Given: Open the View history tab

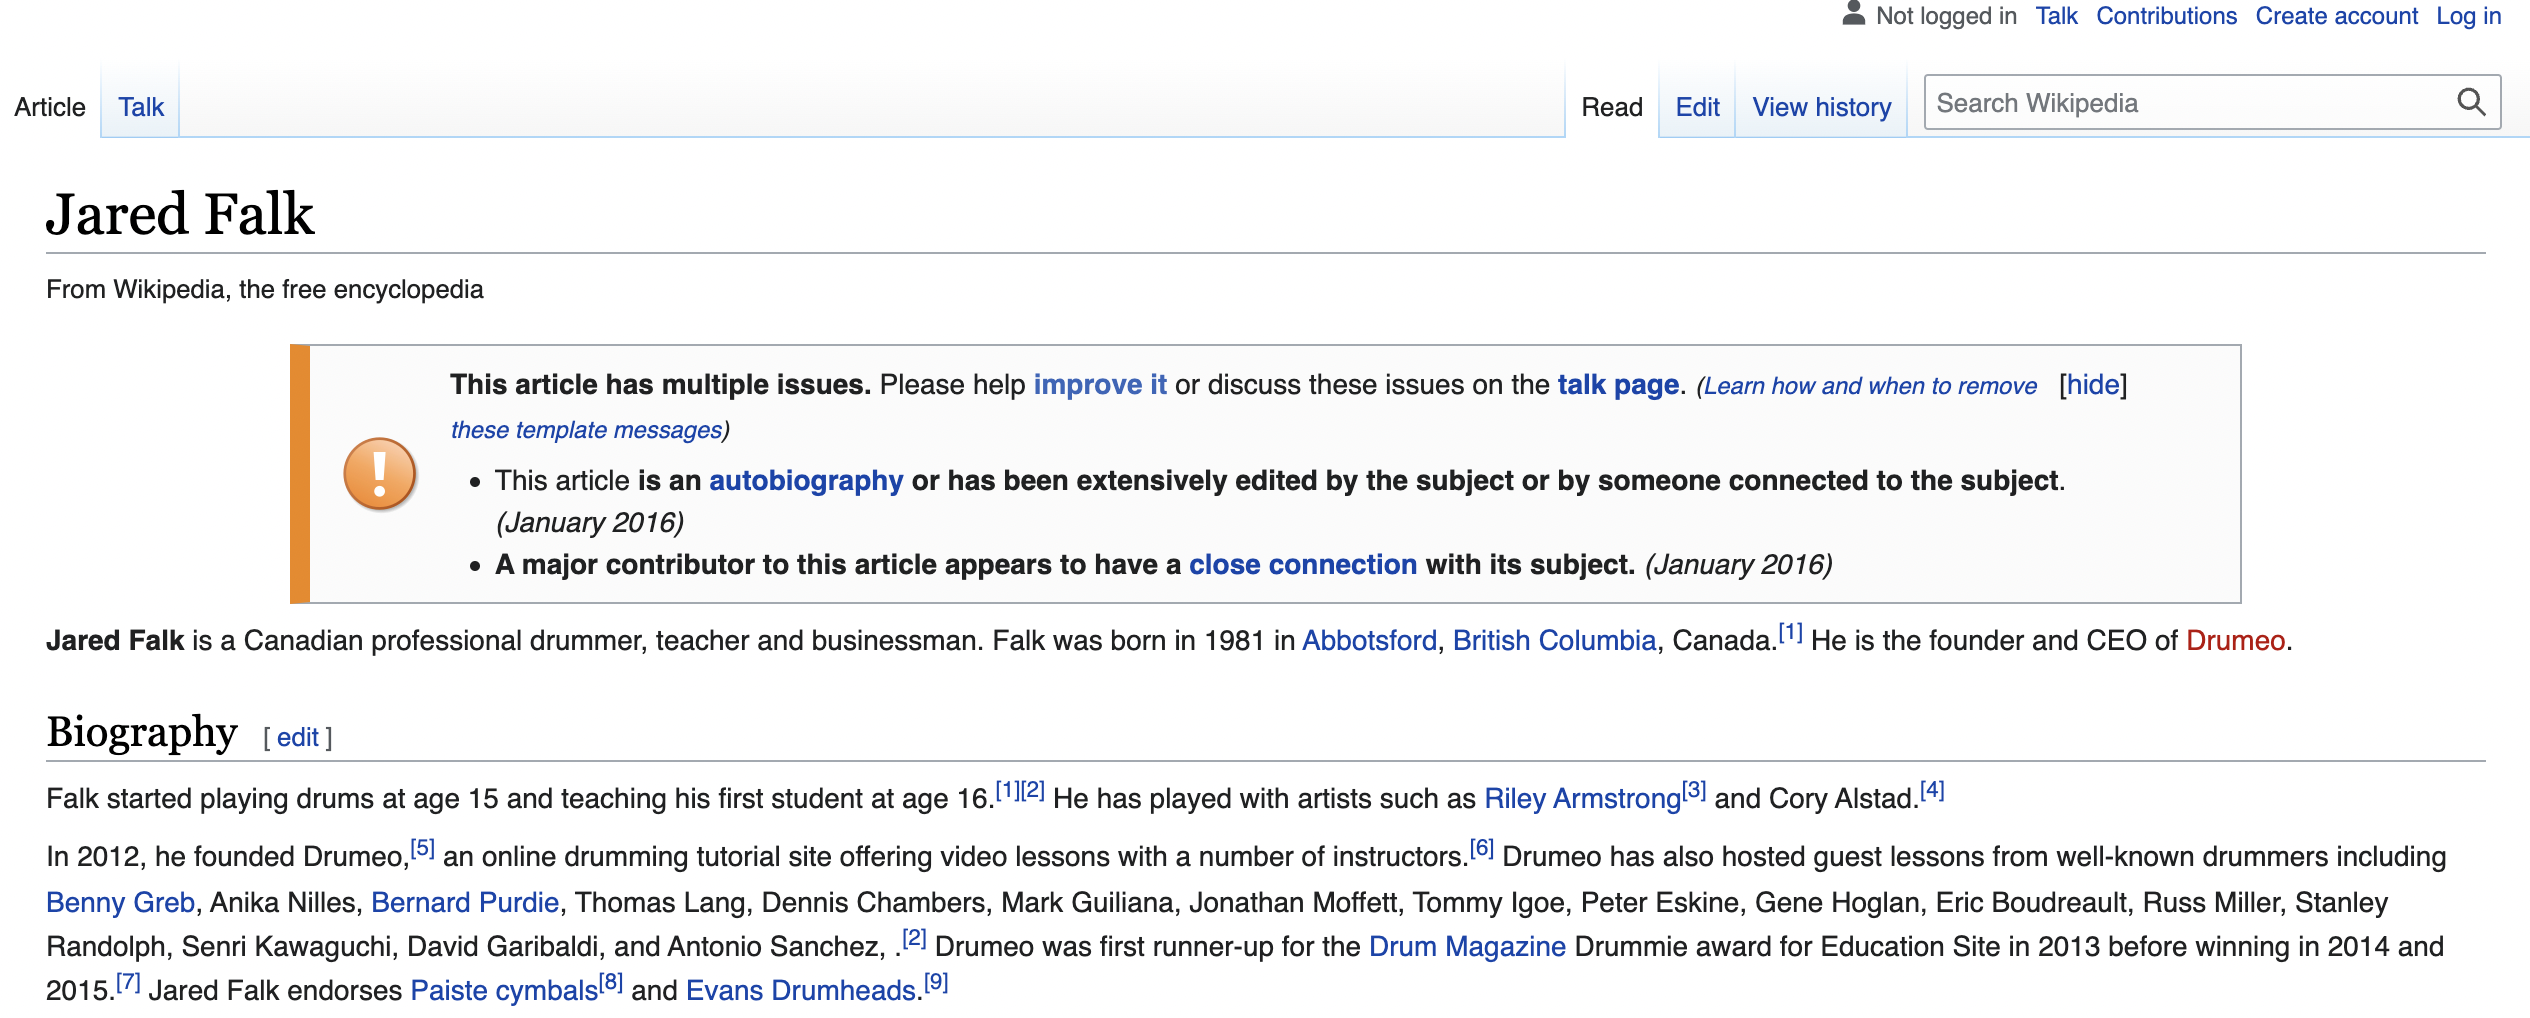Looking at the screenshot, I should coord(1821,107).
